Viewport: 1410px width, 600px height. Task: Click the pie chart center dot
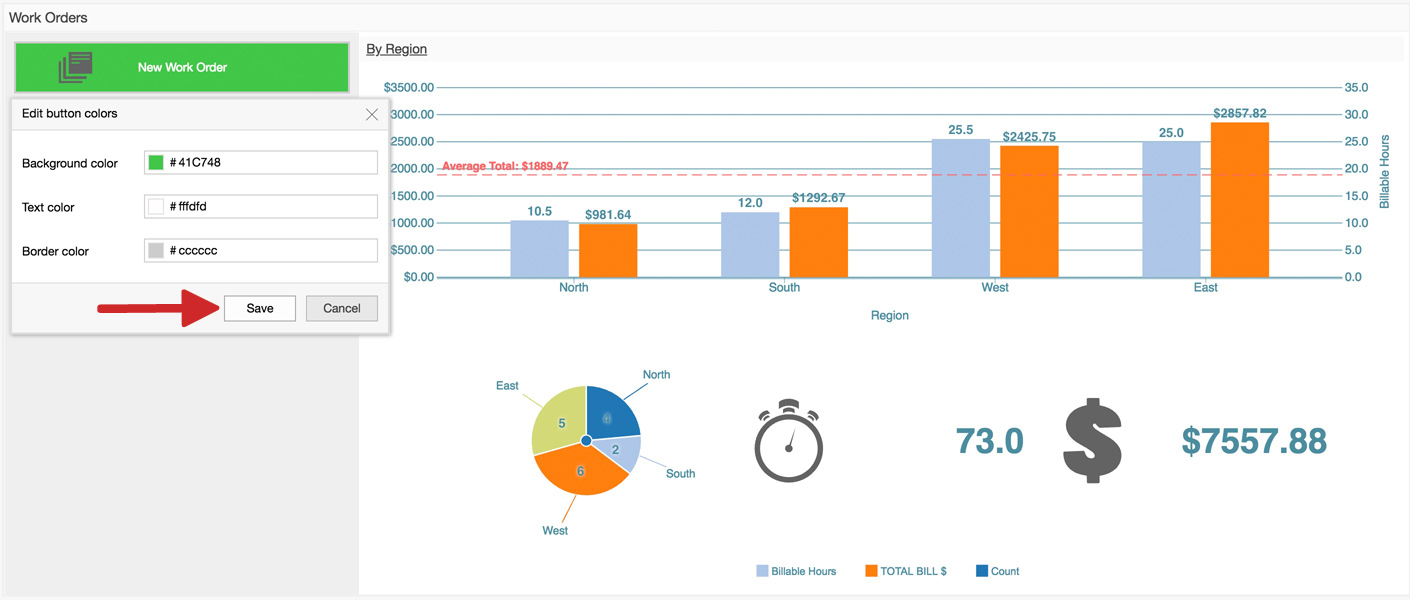586,440
